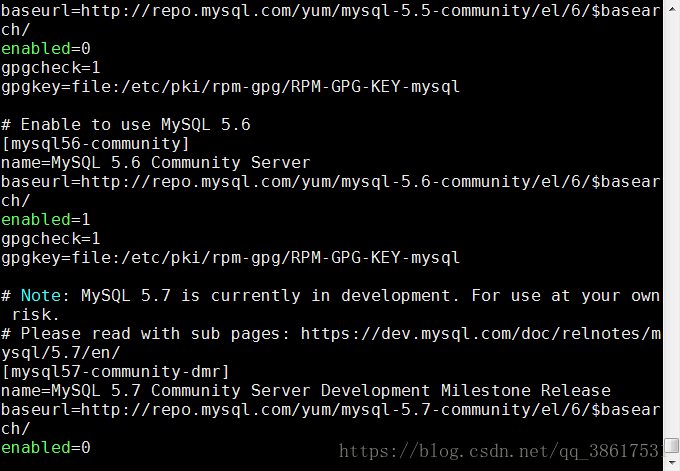Click the baseurl line for mysql-5.5-community
Image resolution: width=680 pixels, height=471 pixels.
point(330,10)
